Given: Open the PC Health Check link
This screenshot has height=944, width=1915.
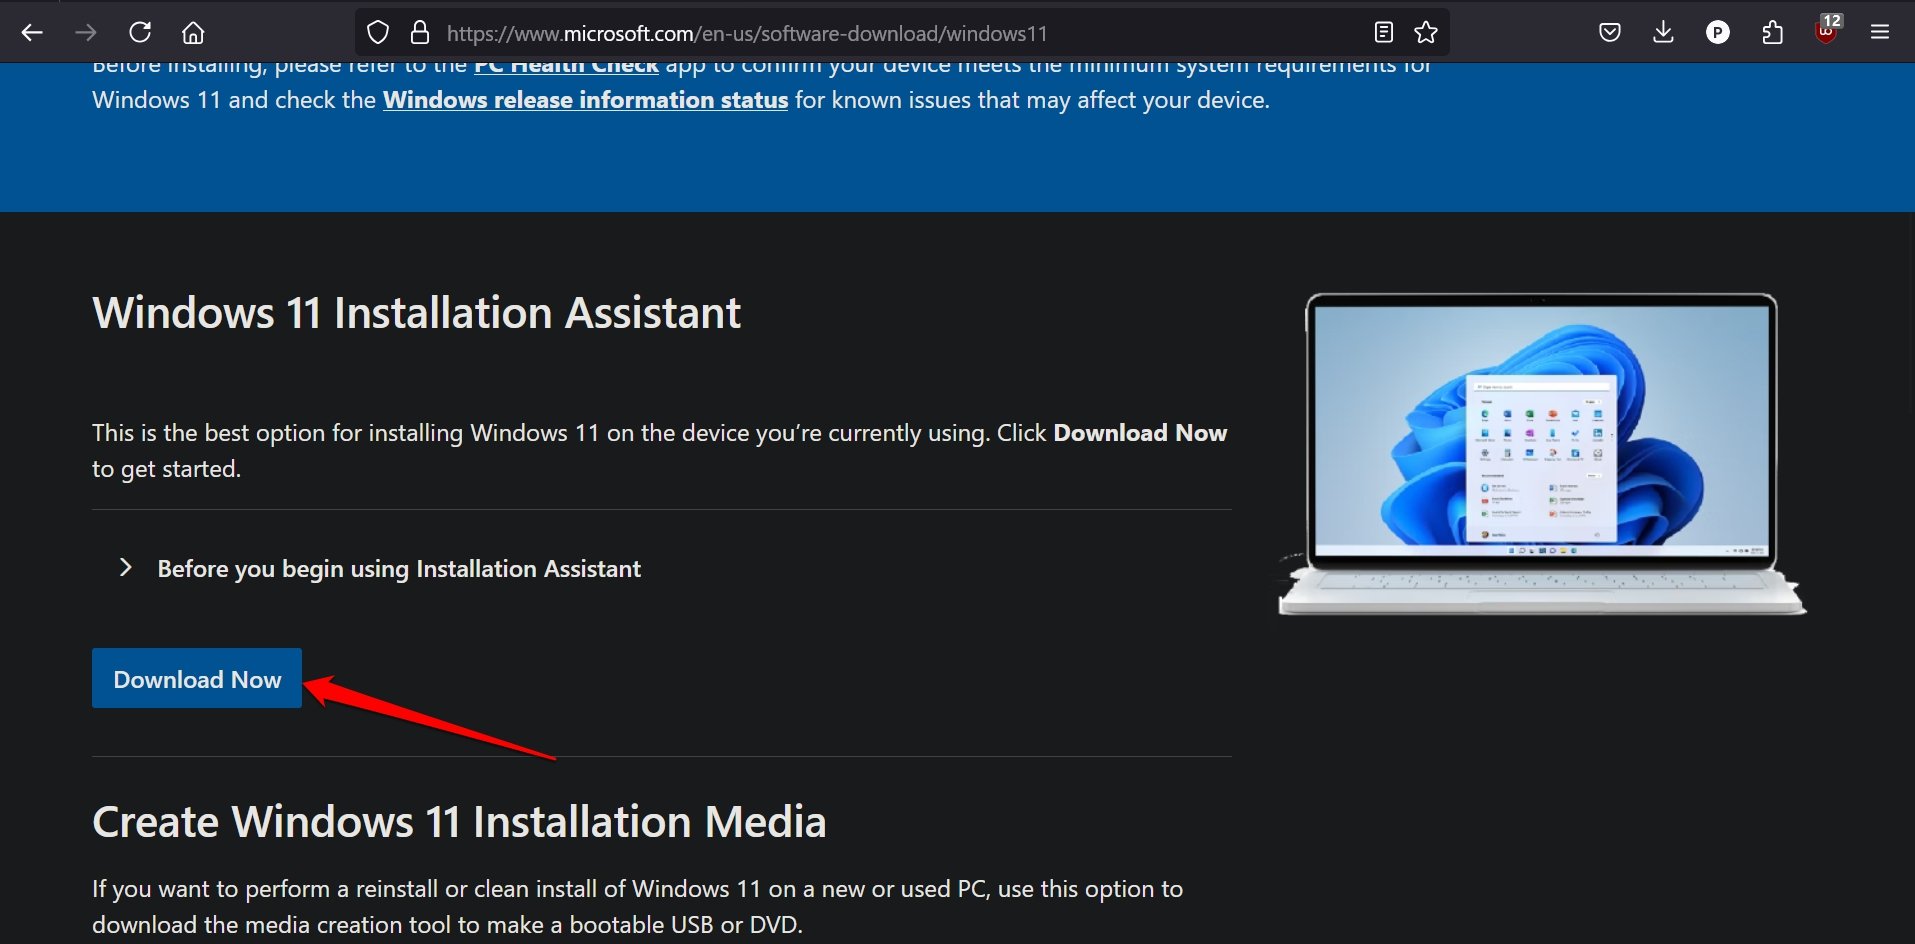Looking at the screenshot, I should pyautogui.click(x=566, y=68).
